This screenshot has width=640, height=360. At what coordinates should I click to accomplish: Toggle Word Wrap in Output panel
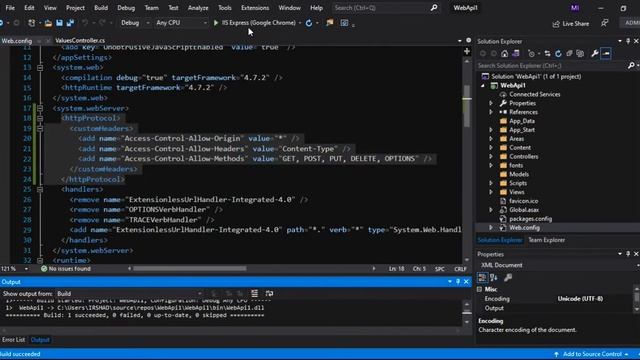[x=269, y=293]
